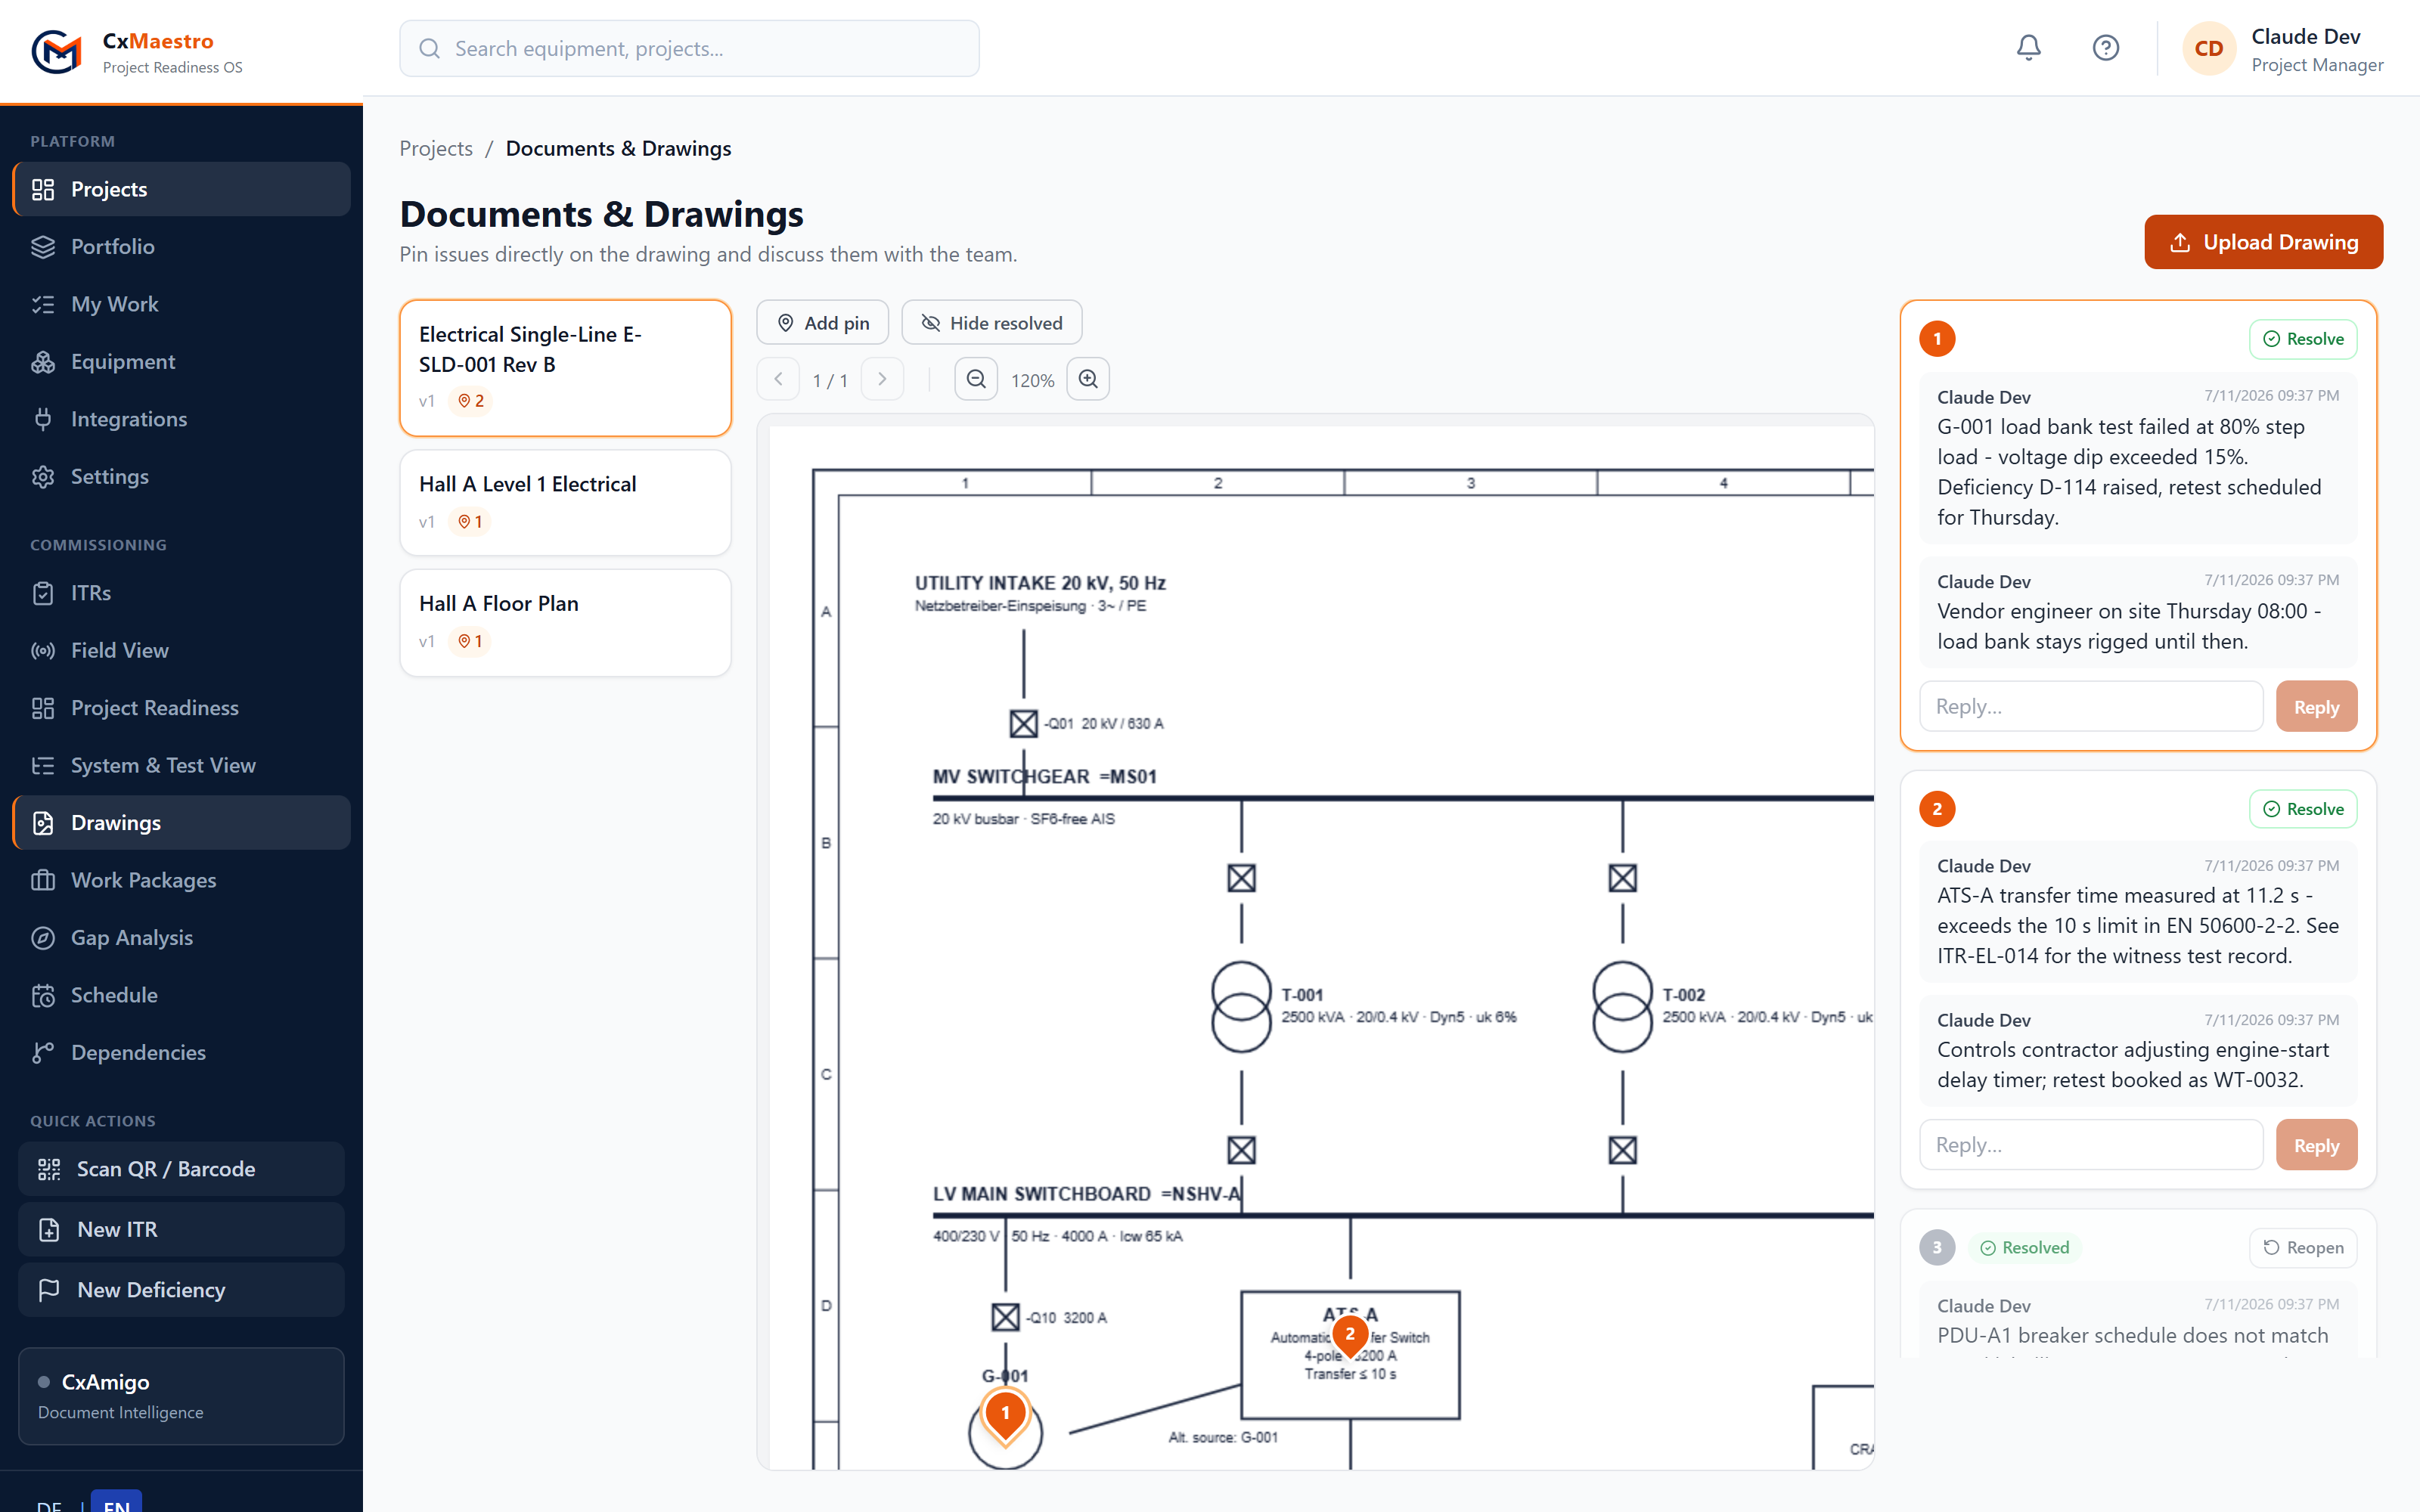Click the Projects breadcrumb link
The image size is (2420, 1512).
pyautogui.click(x=436, y=148)
